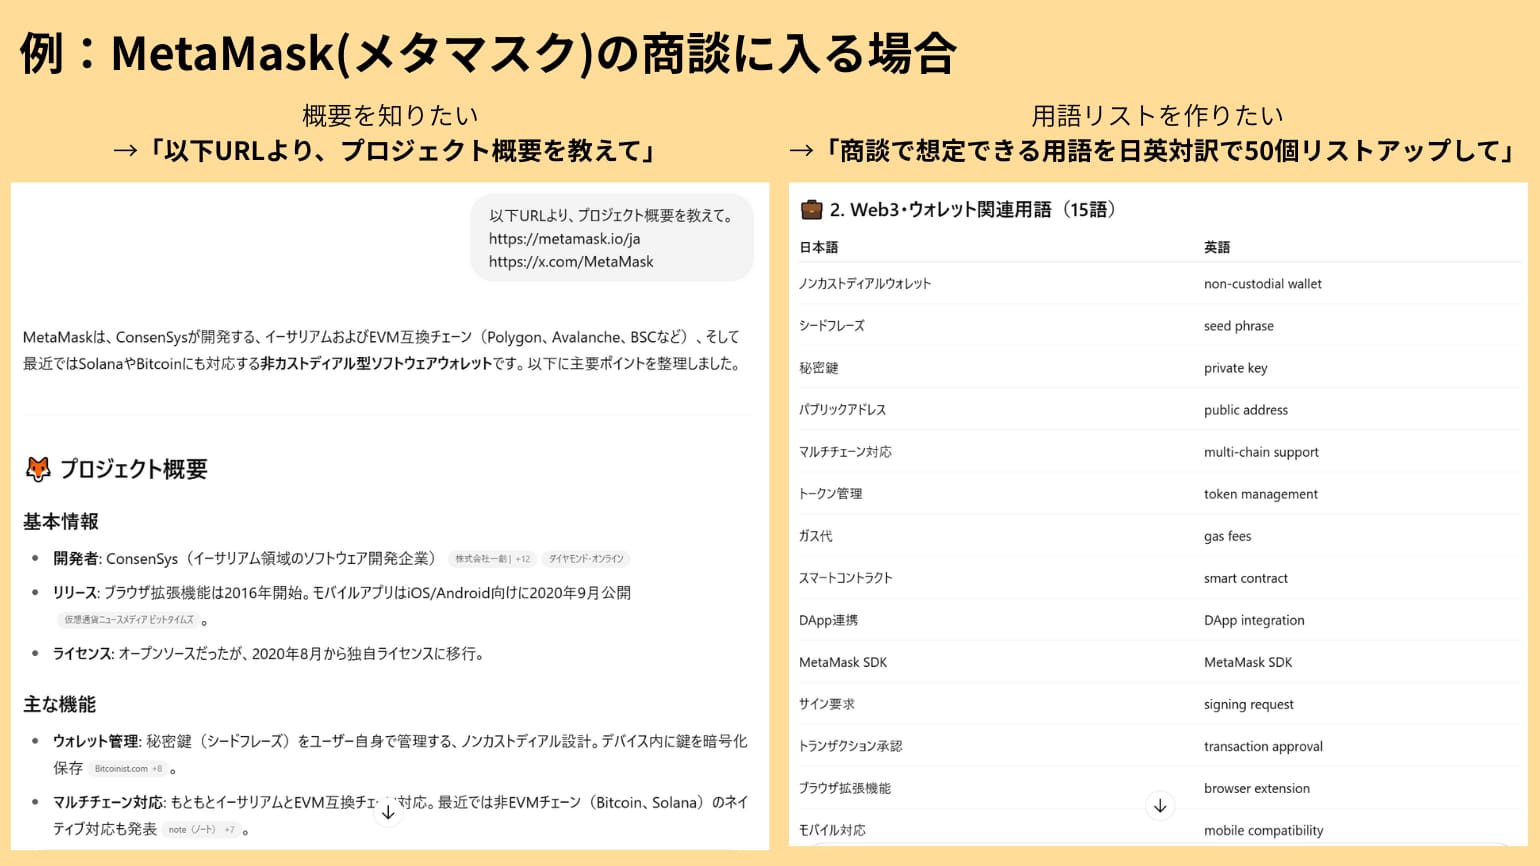
Task: Click the スマートコントラクト table cell
Action: coord(846,578)
